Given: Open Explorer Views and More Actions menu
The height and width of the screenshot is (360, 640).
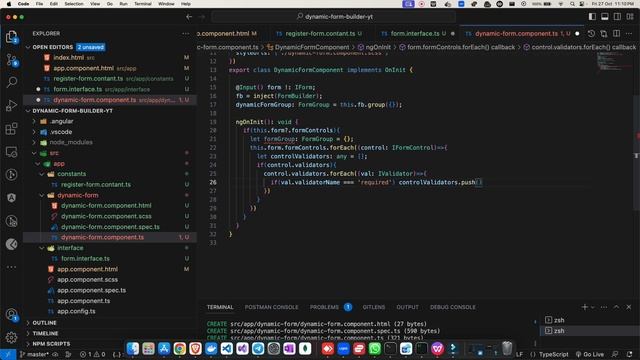Looking at the screenshot, I should 186,33.
